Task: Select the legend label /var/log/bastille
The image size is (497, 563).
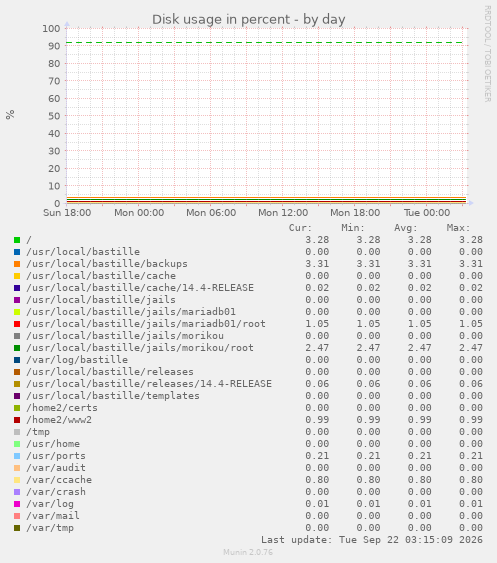Action: tap(77, 360)
